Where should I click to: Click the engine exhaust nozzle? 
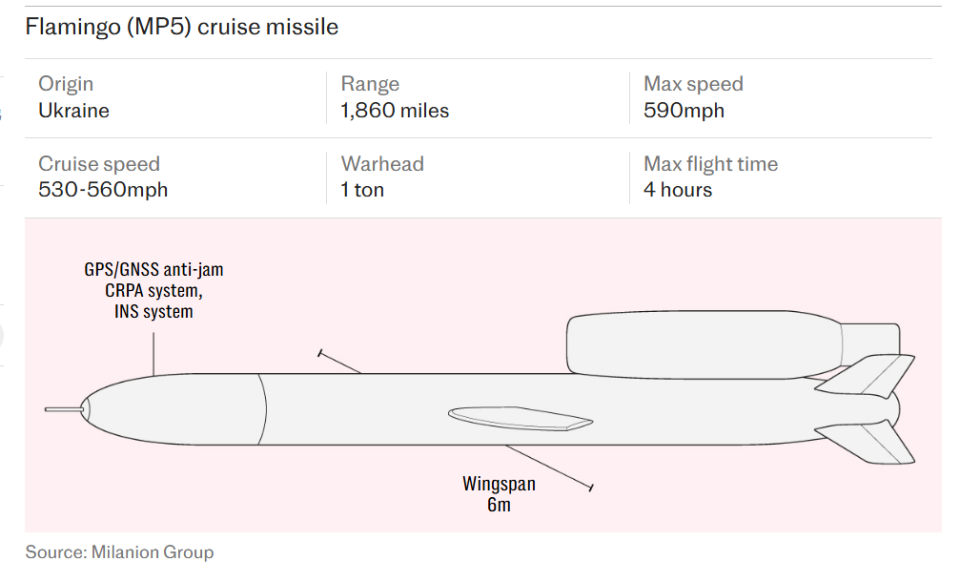(870, 346)
